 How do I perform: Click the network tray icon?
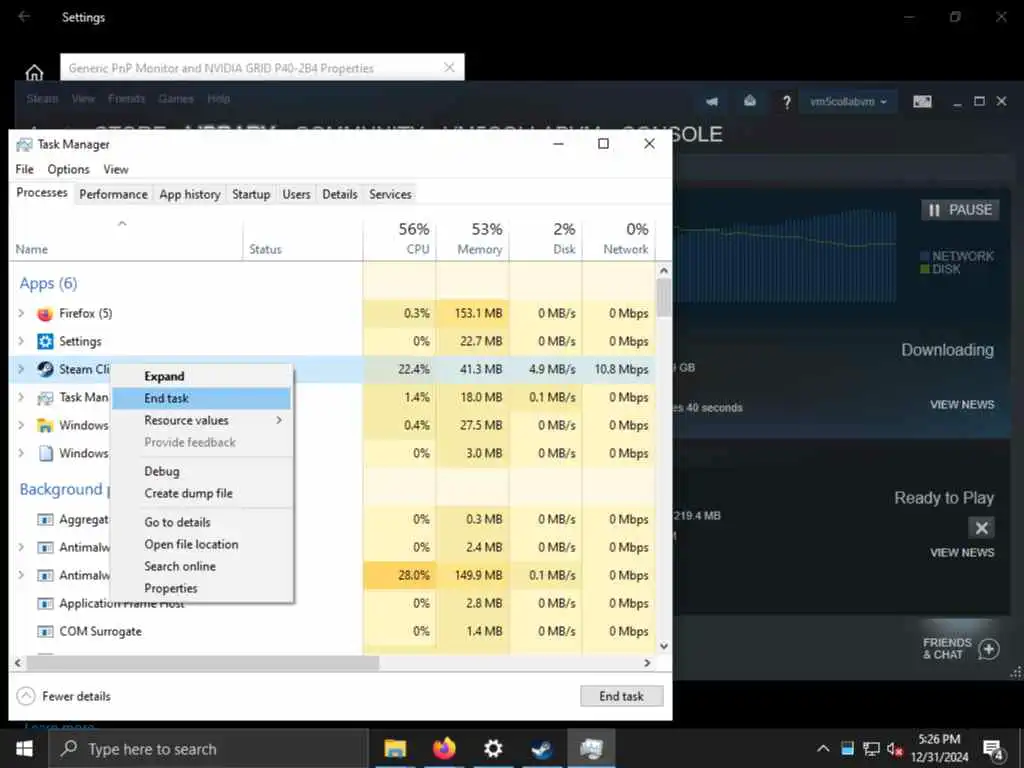pyautogui.click(x=871, y=749)
